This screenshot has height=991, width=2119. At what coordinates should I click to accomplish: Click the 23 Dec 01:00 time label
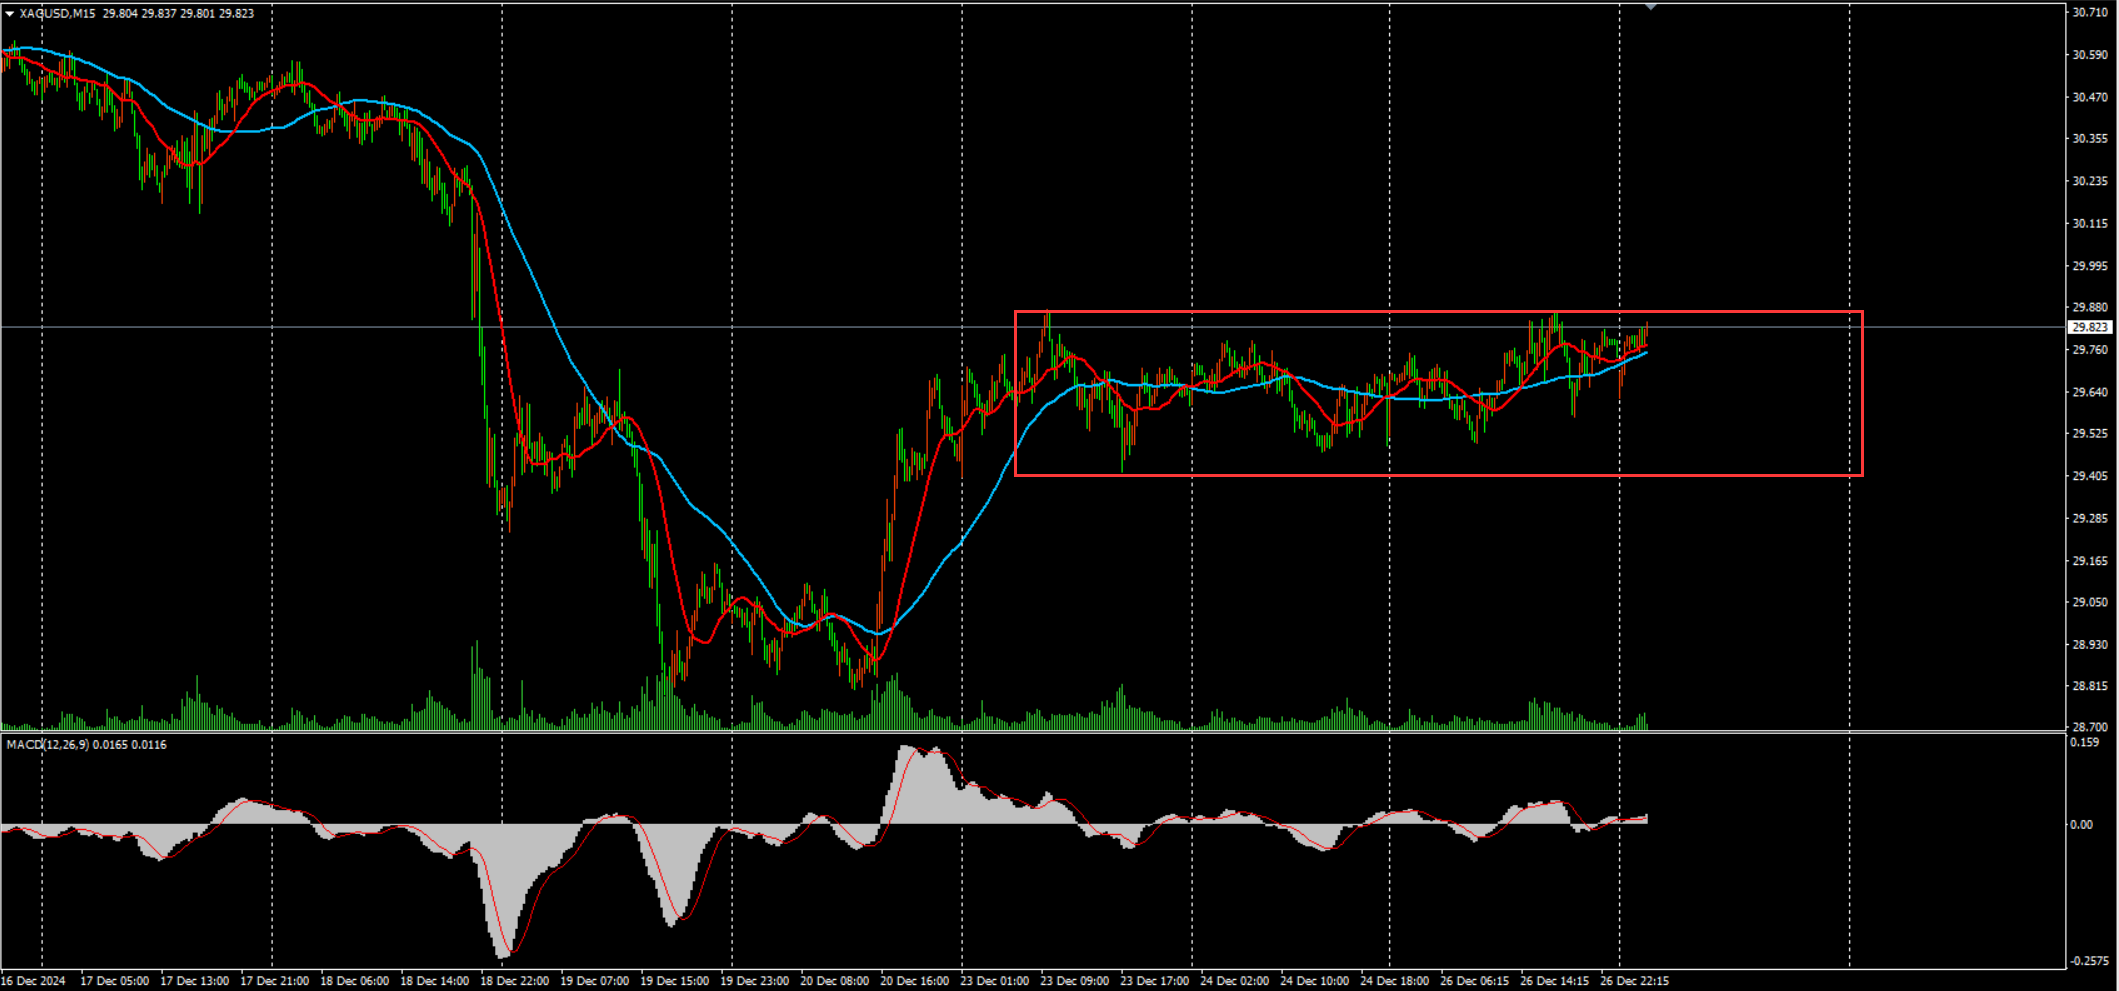point(994,981)
